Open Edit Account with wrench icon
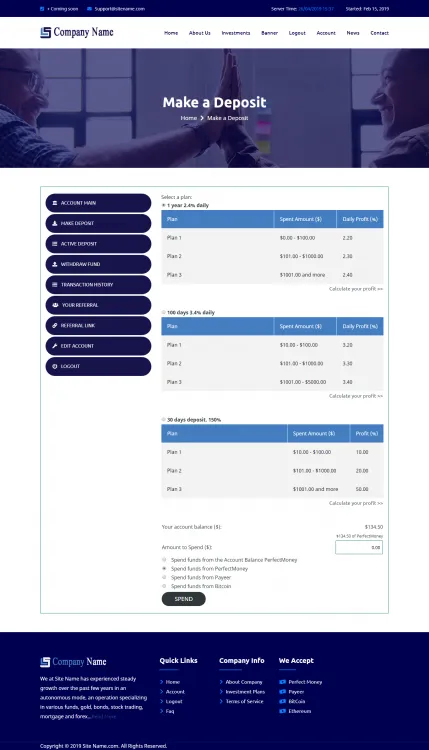The height and width of the screenshot is (750, 429). point(99,346)
